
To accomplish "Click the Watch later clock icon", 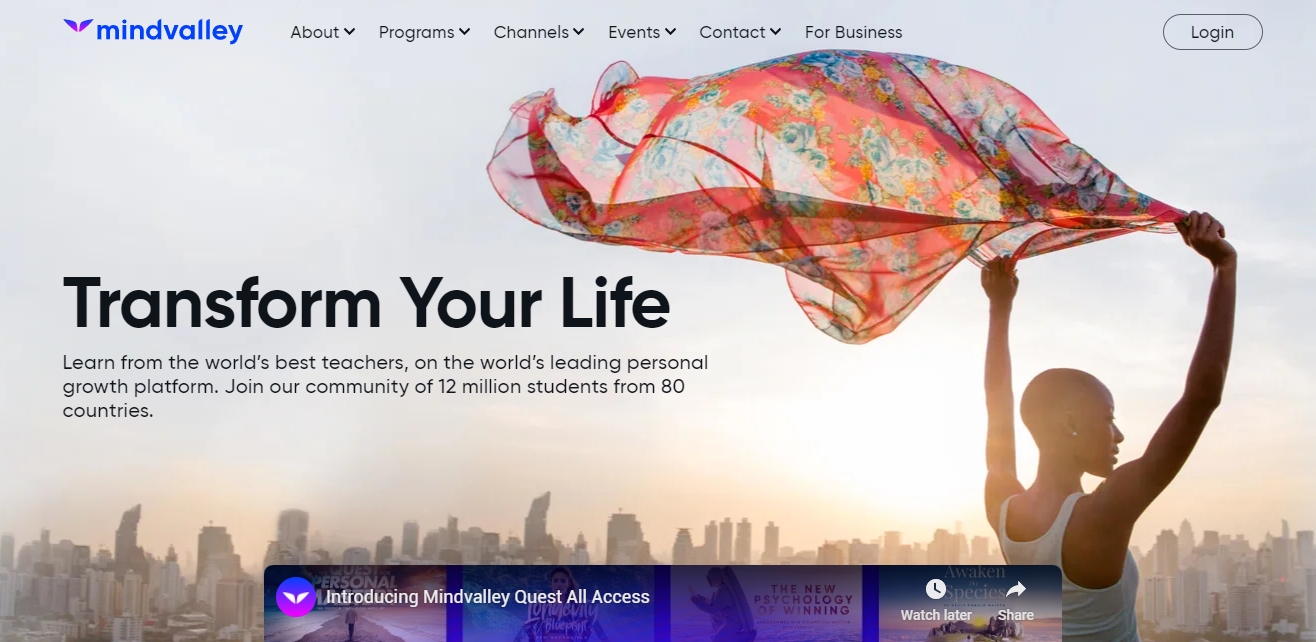I will [x=936, y=590].
